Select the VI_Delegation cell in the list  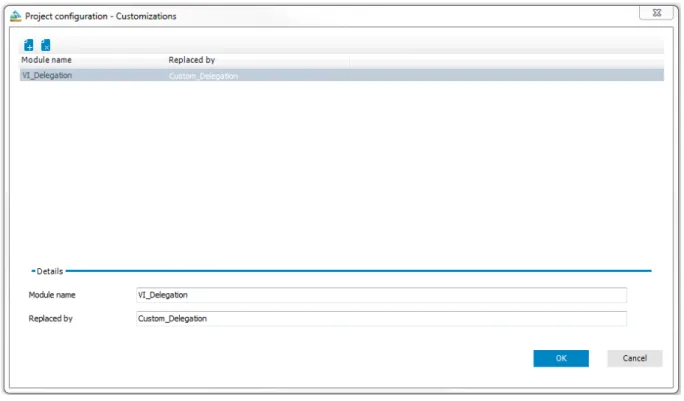tap(47, 75)
